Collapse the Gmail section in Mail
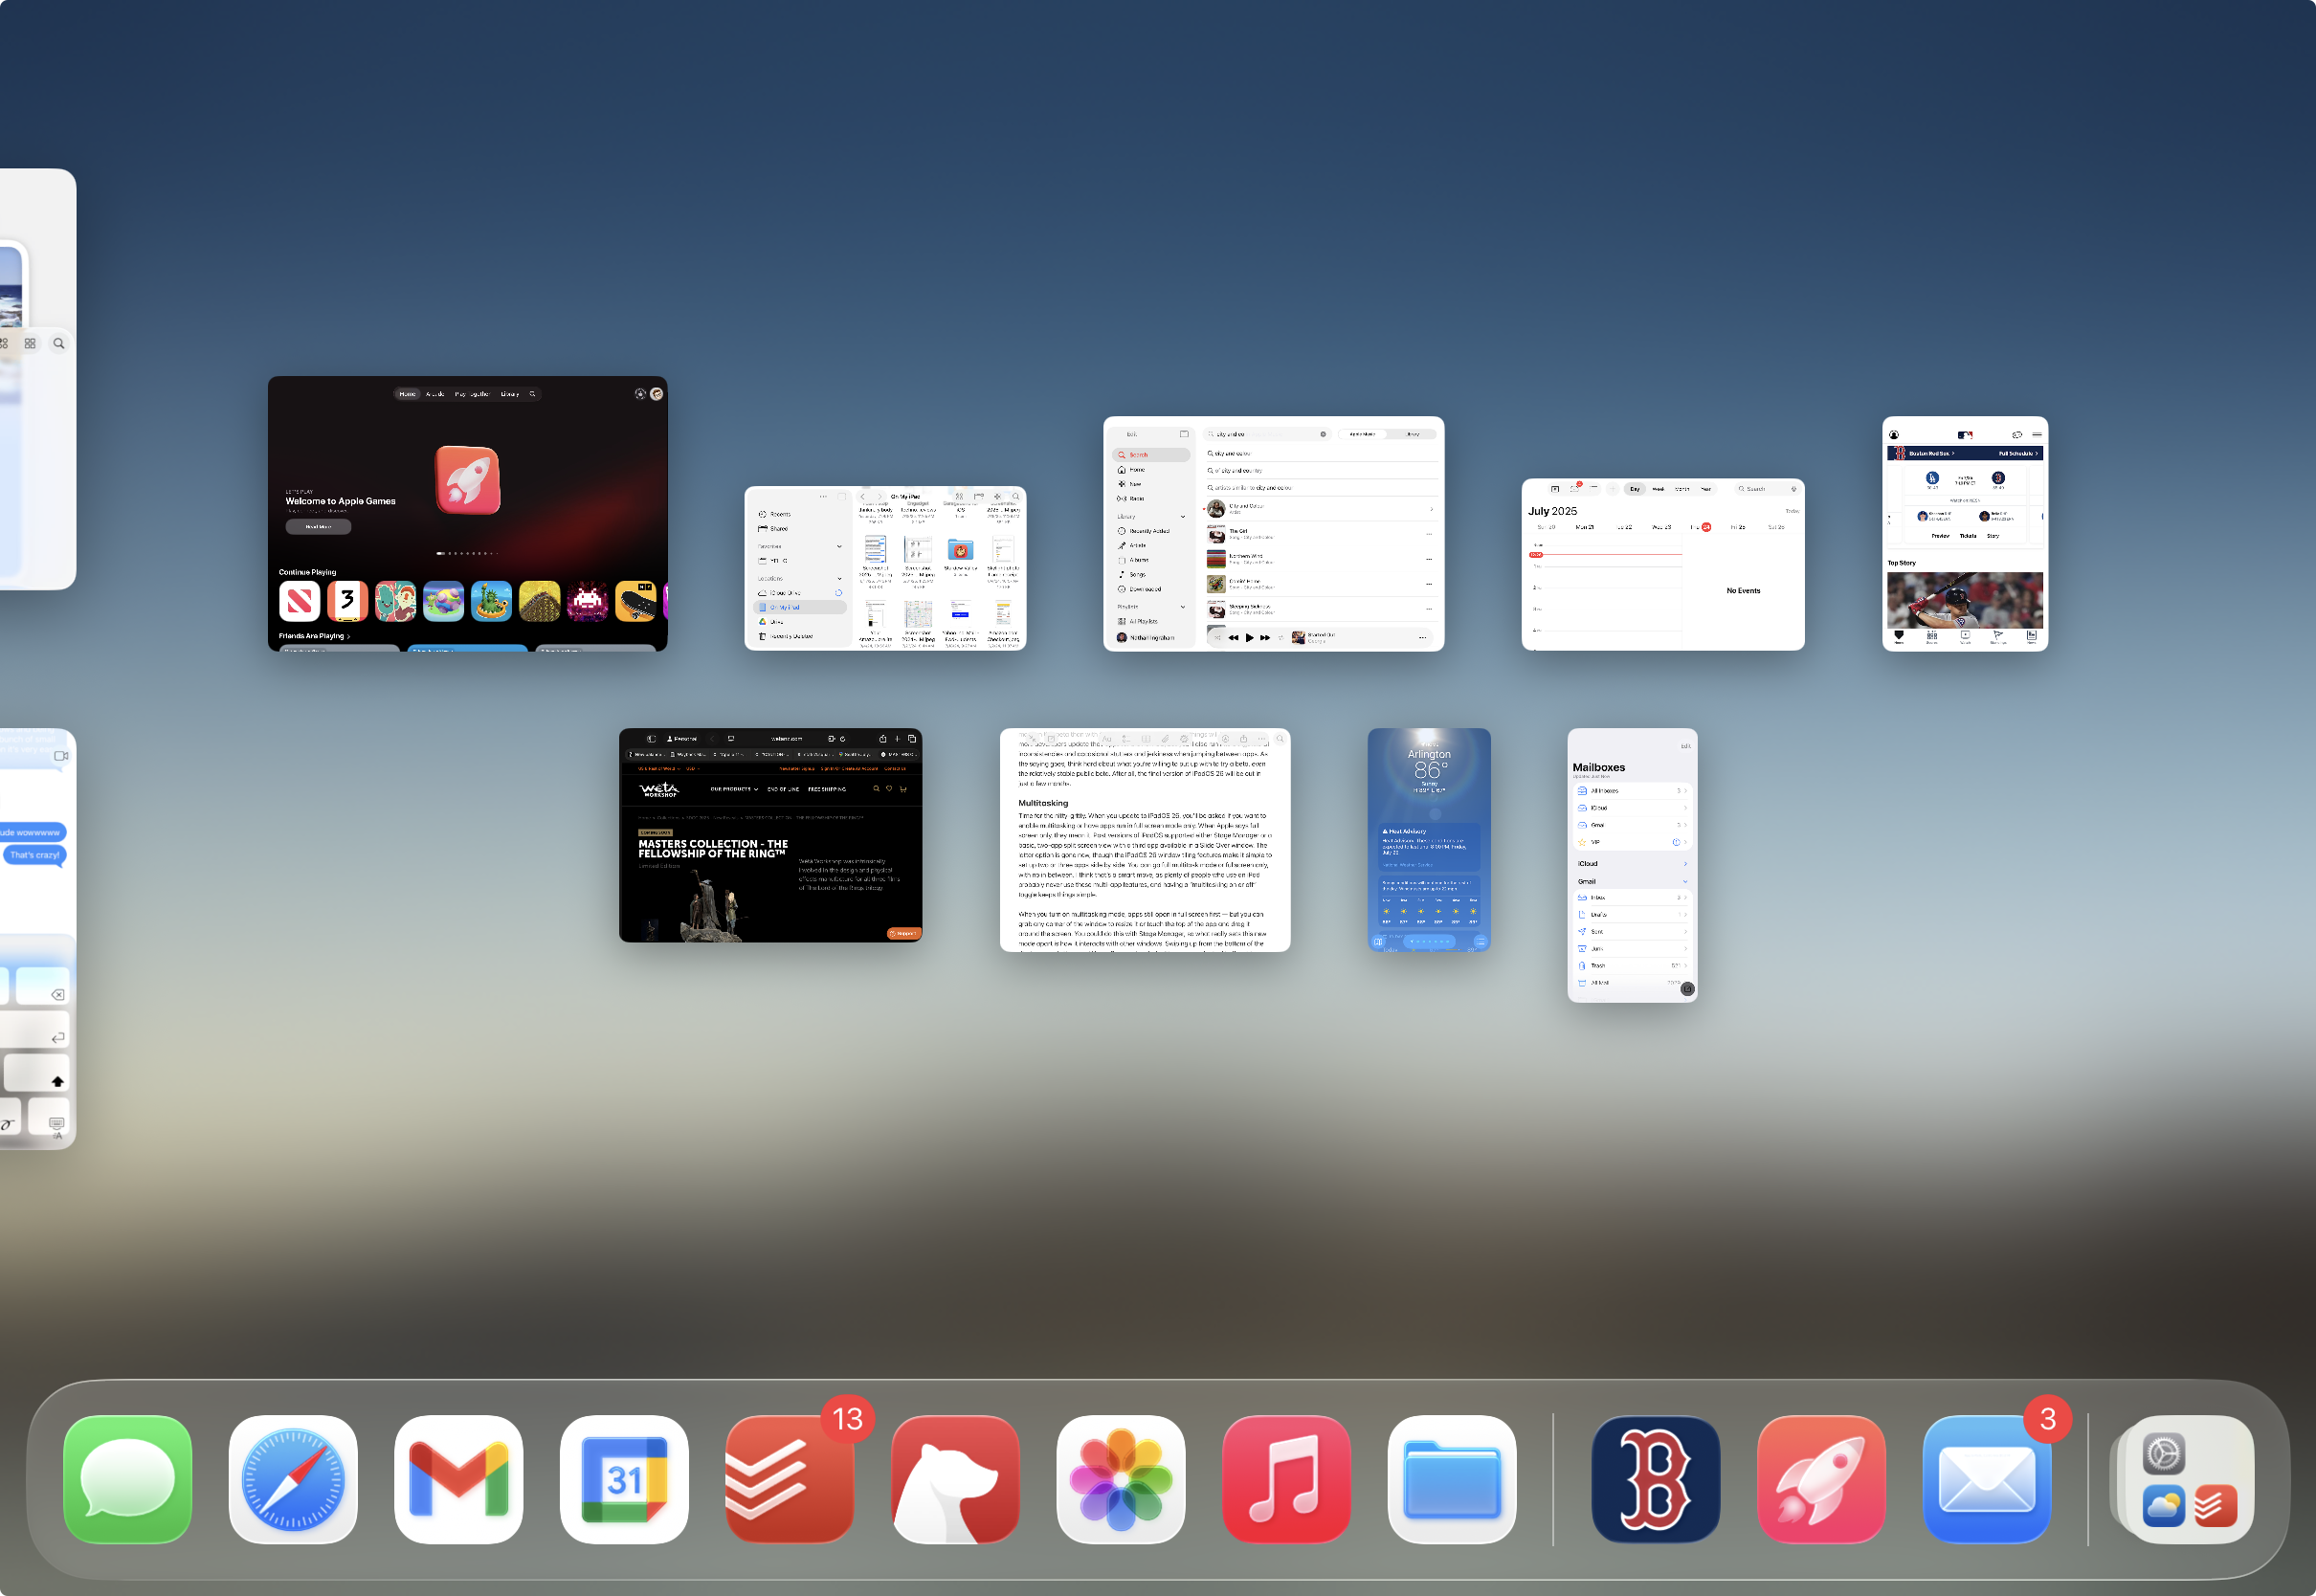The height and width of the screenshot is (1596, 2316). (1686, 882)
